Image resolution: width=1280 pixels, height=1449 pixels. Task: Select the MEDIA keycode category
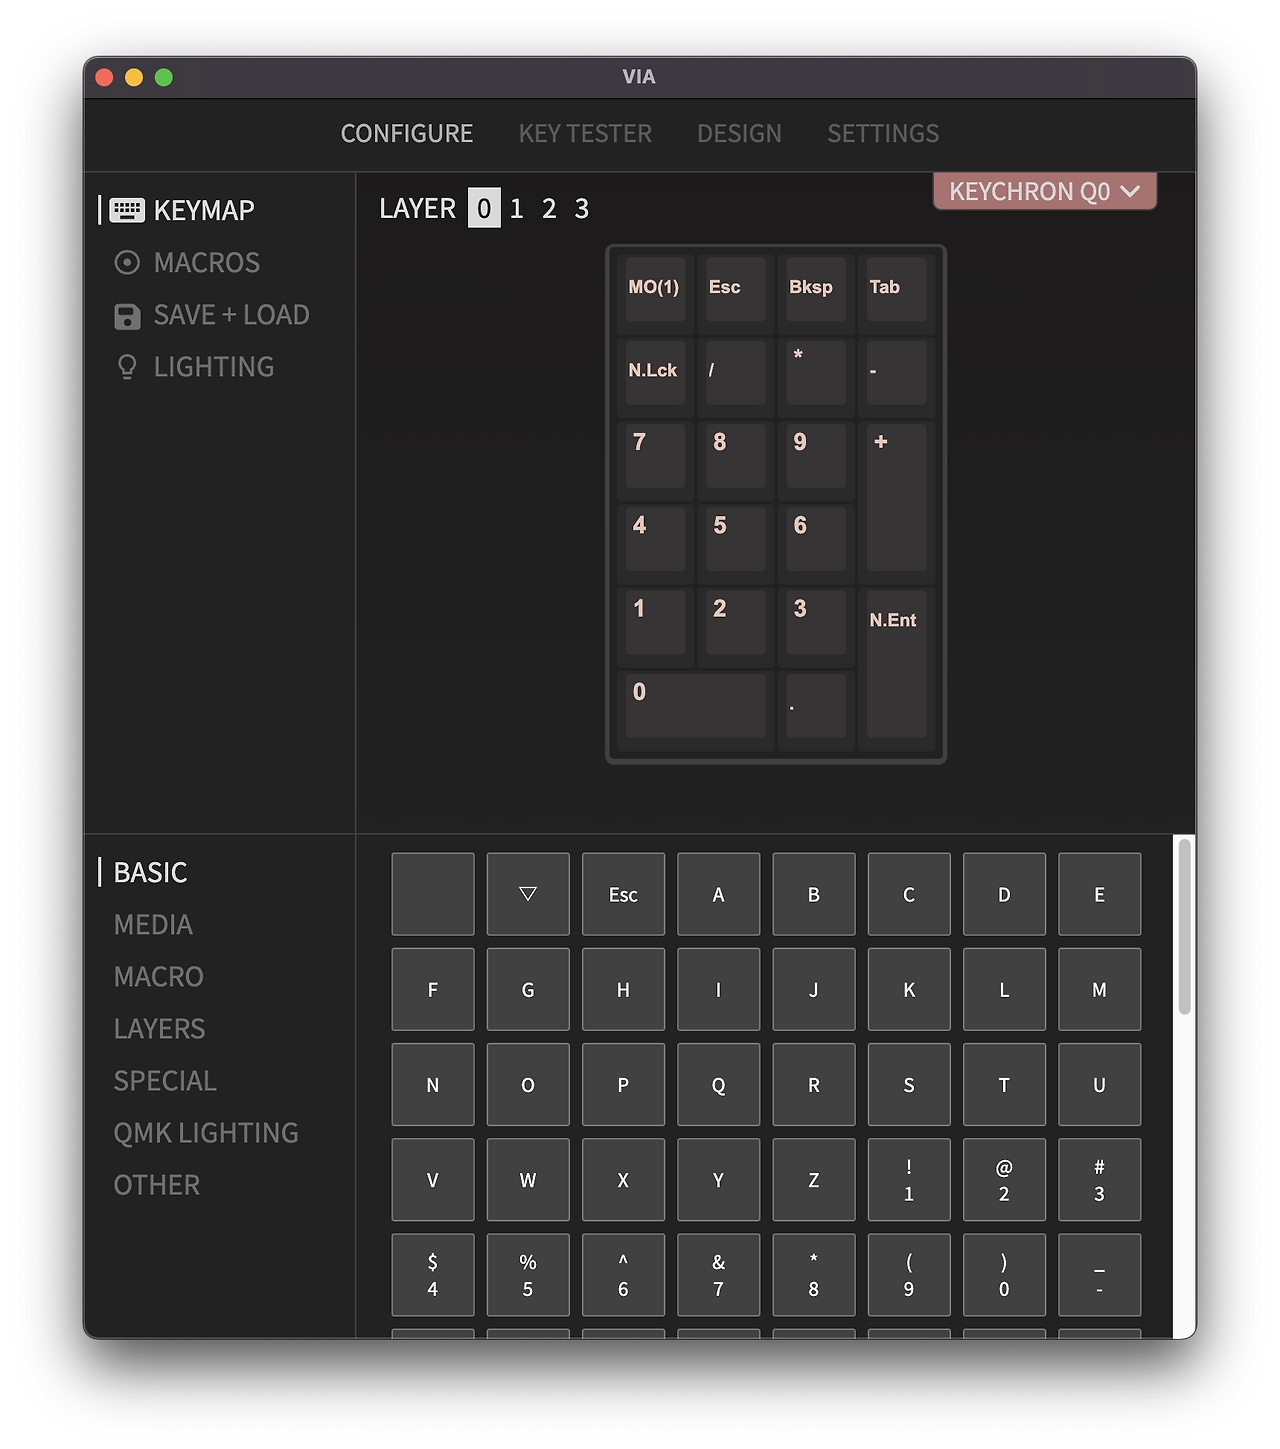click(152, 925)
